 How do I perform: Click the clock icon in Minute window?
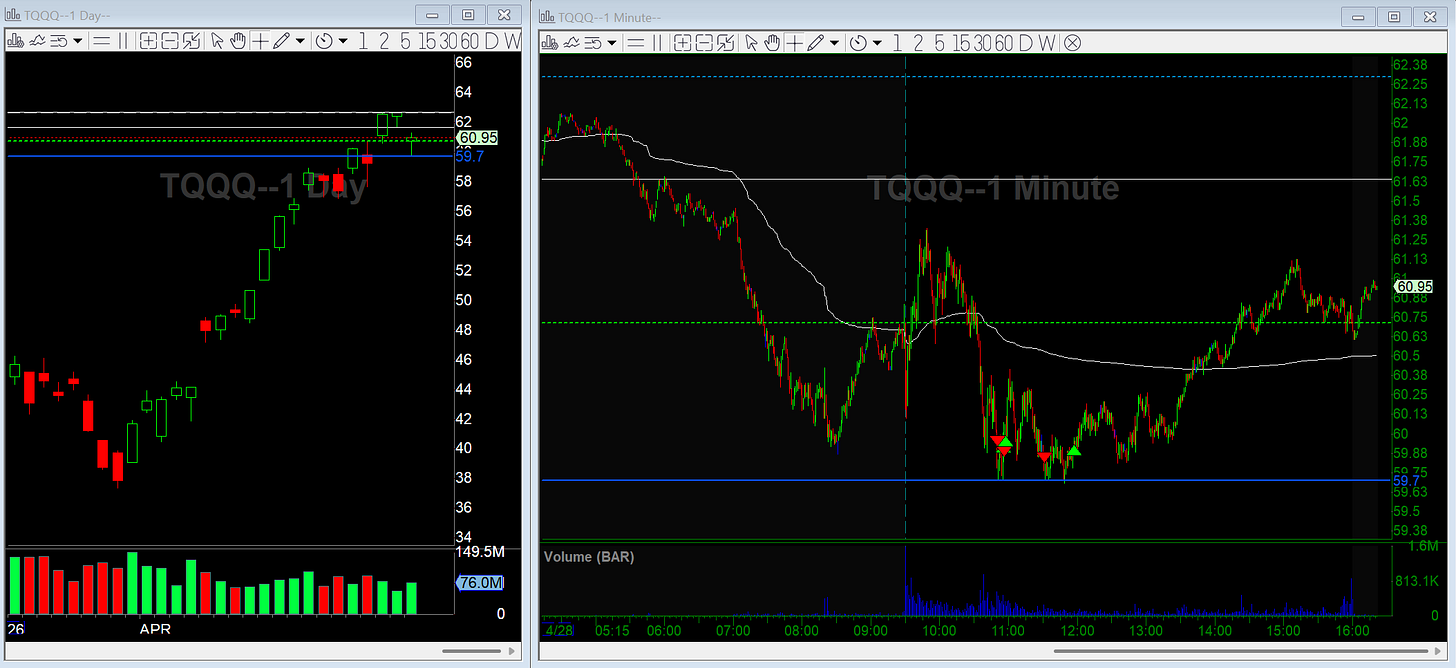pyautogui.click(x=858, y=42)
